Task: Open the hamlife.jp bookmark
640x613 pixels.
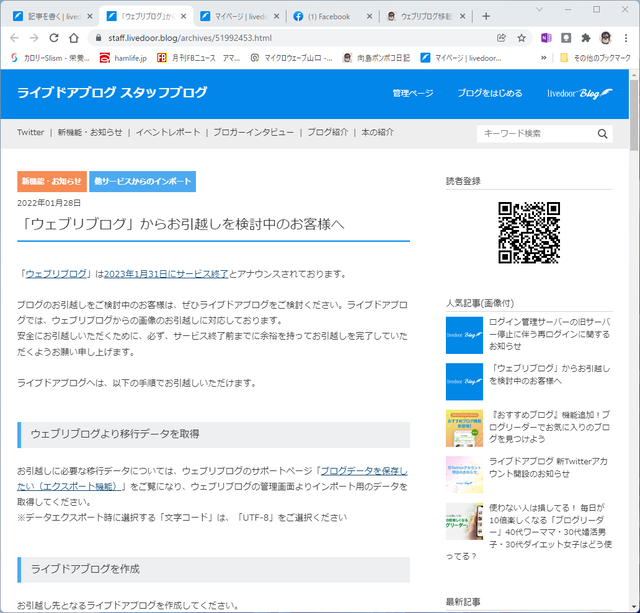Action: 123,58
